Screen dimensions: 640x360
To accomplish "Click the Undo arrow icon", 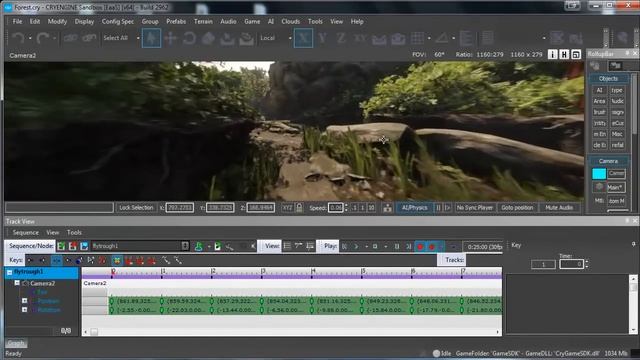I will click(18, 38).
